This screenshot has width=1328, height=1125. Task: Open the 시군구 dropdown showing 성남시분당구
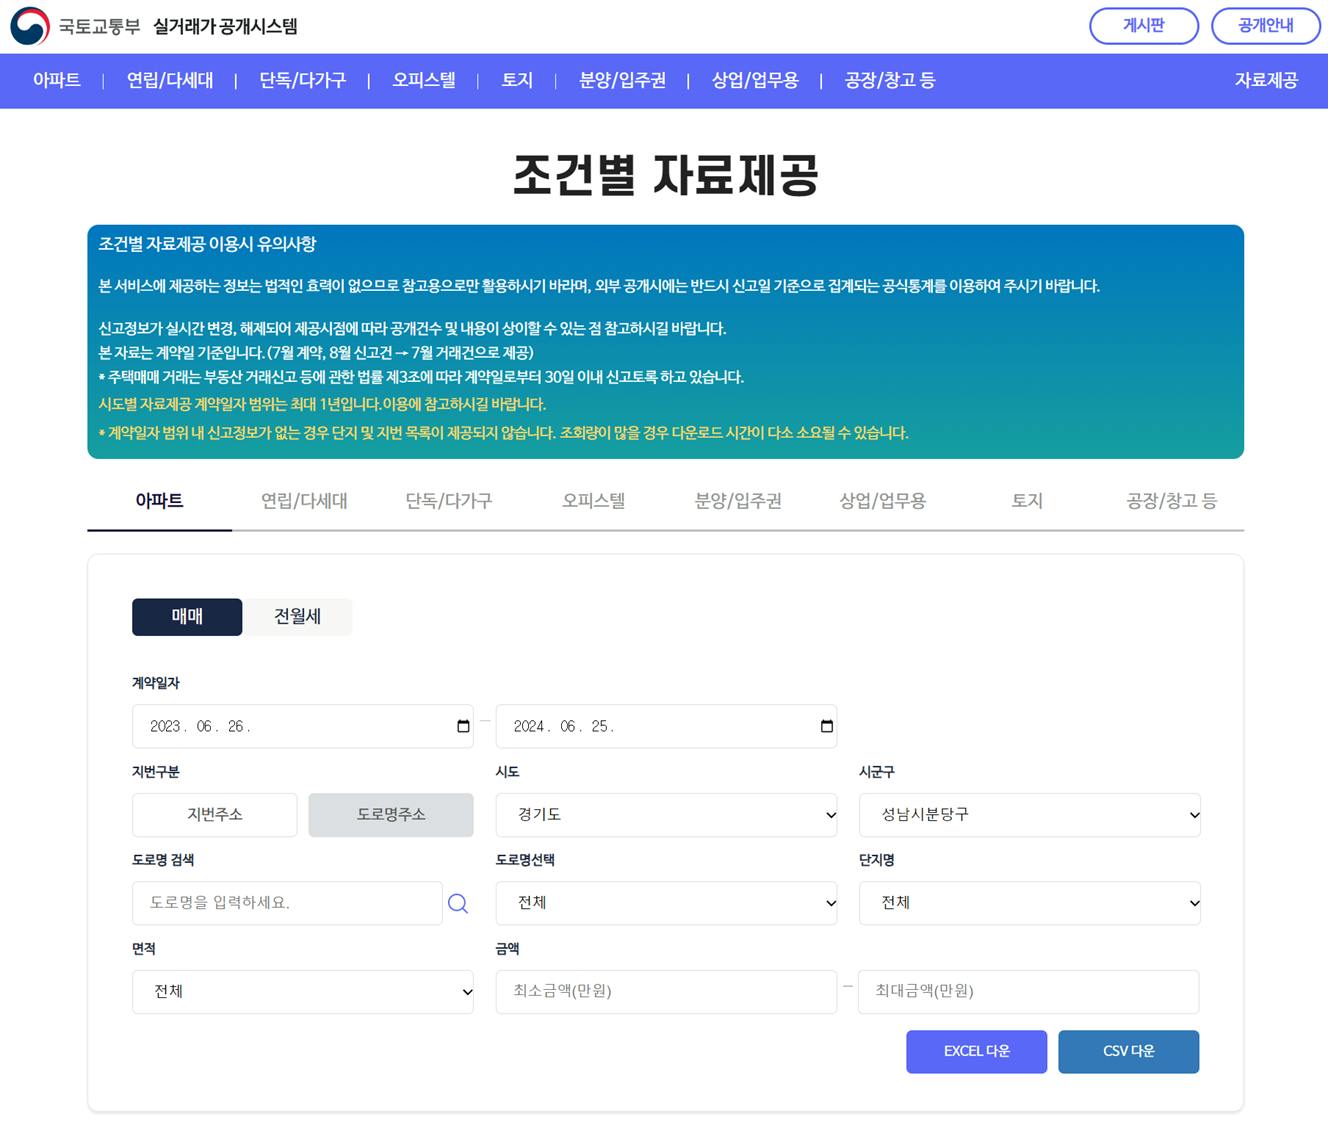(1030, 815)
